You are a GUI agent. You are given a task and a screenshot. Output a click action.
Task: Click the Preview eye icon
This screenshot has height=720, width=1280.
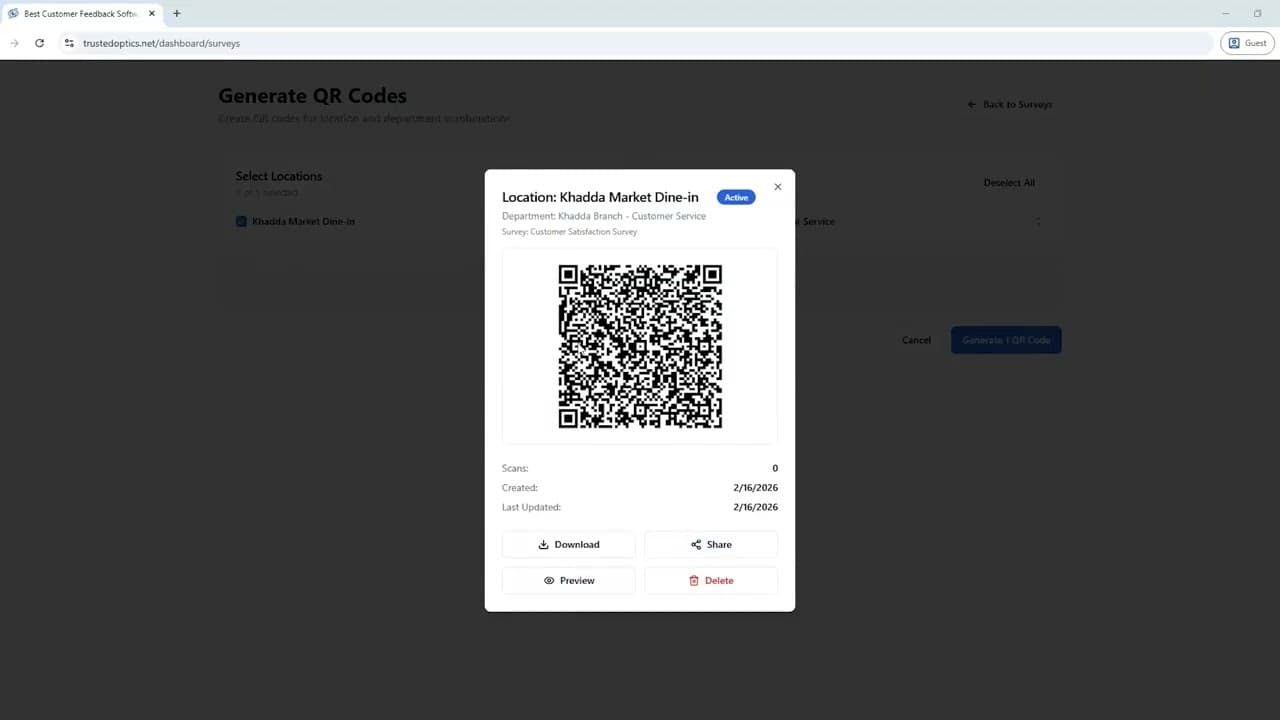549,580
